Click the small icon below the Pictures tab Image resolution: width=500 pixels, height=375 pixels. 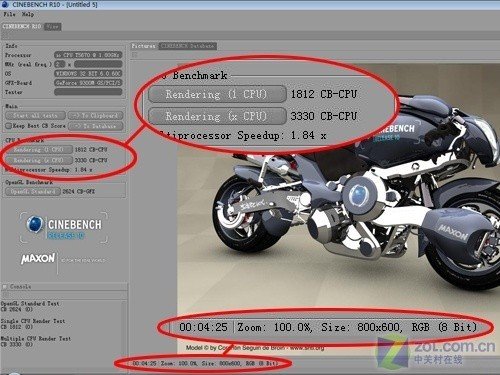[x=134, y=55]
